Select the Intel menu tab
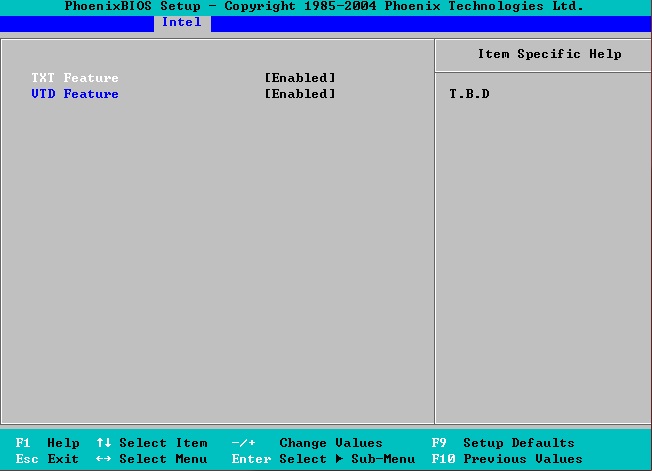This screenshot has height=471, width=652. tap(182, 22)
